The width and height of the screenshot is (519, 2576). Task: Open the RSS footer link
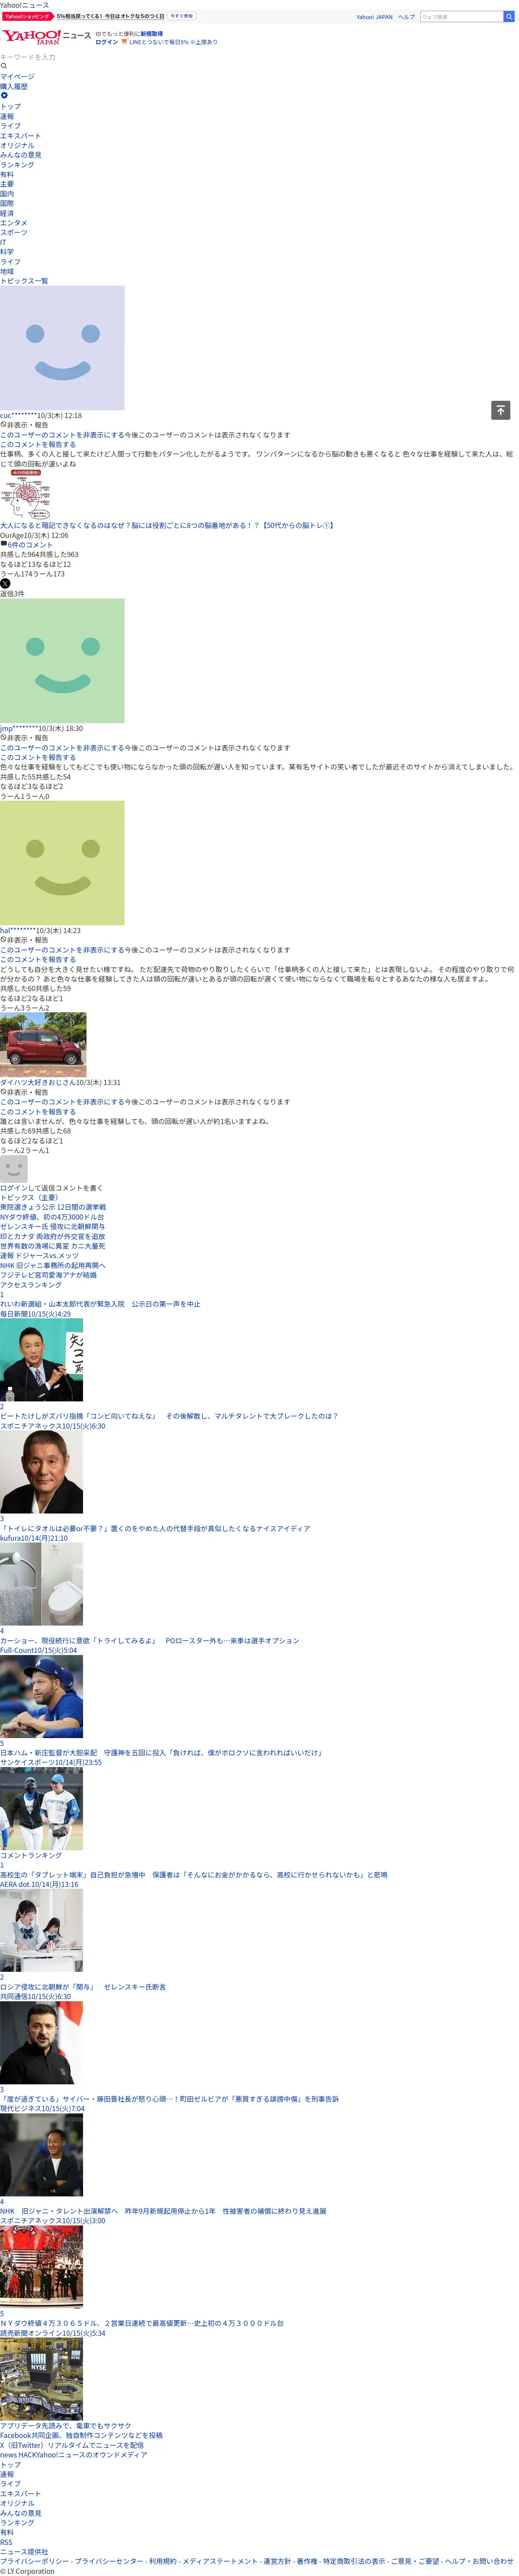coord(6,2542)
